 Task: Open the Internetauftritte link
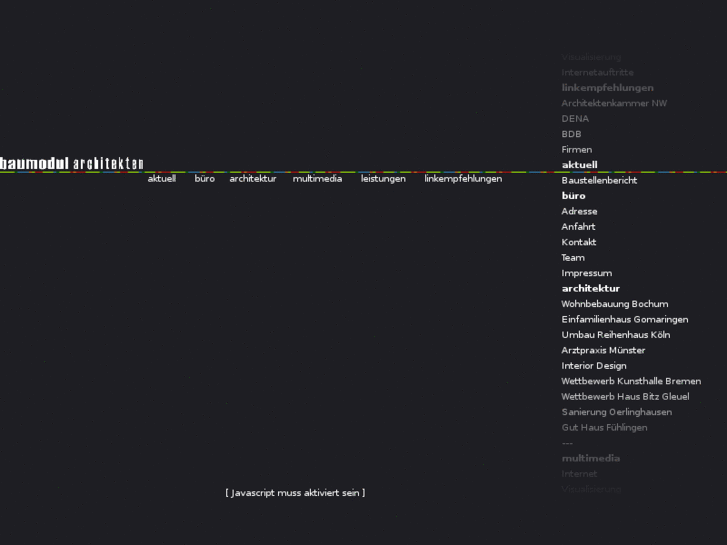(x=597, y=72)
